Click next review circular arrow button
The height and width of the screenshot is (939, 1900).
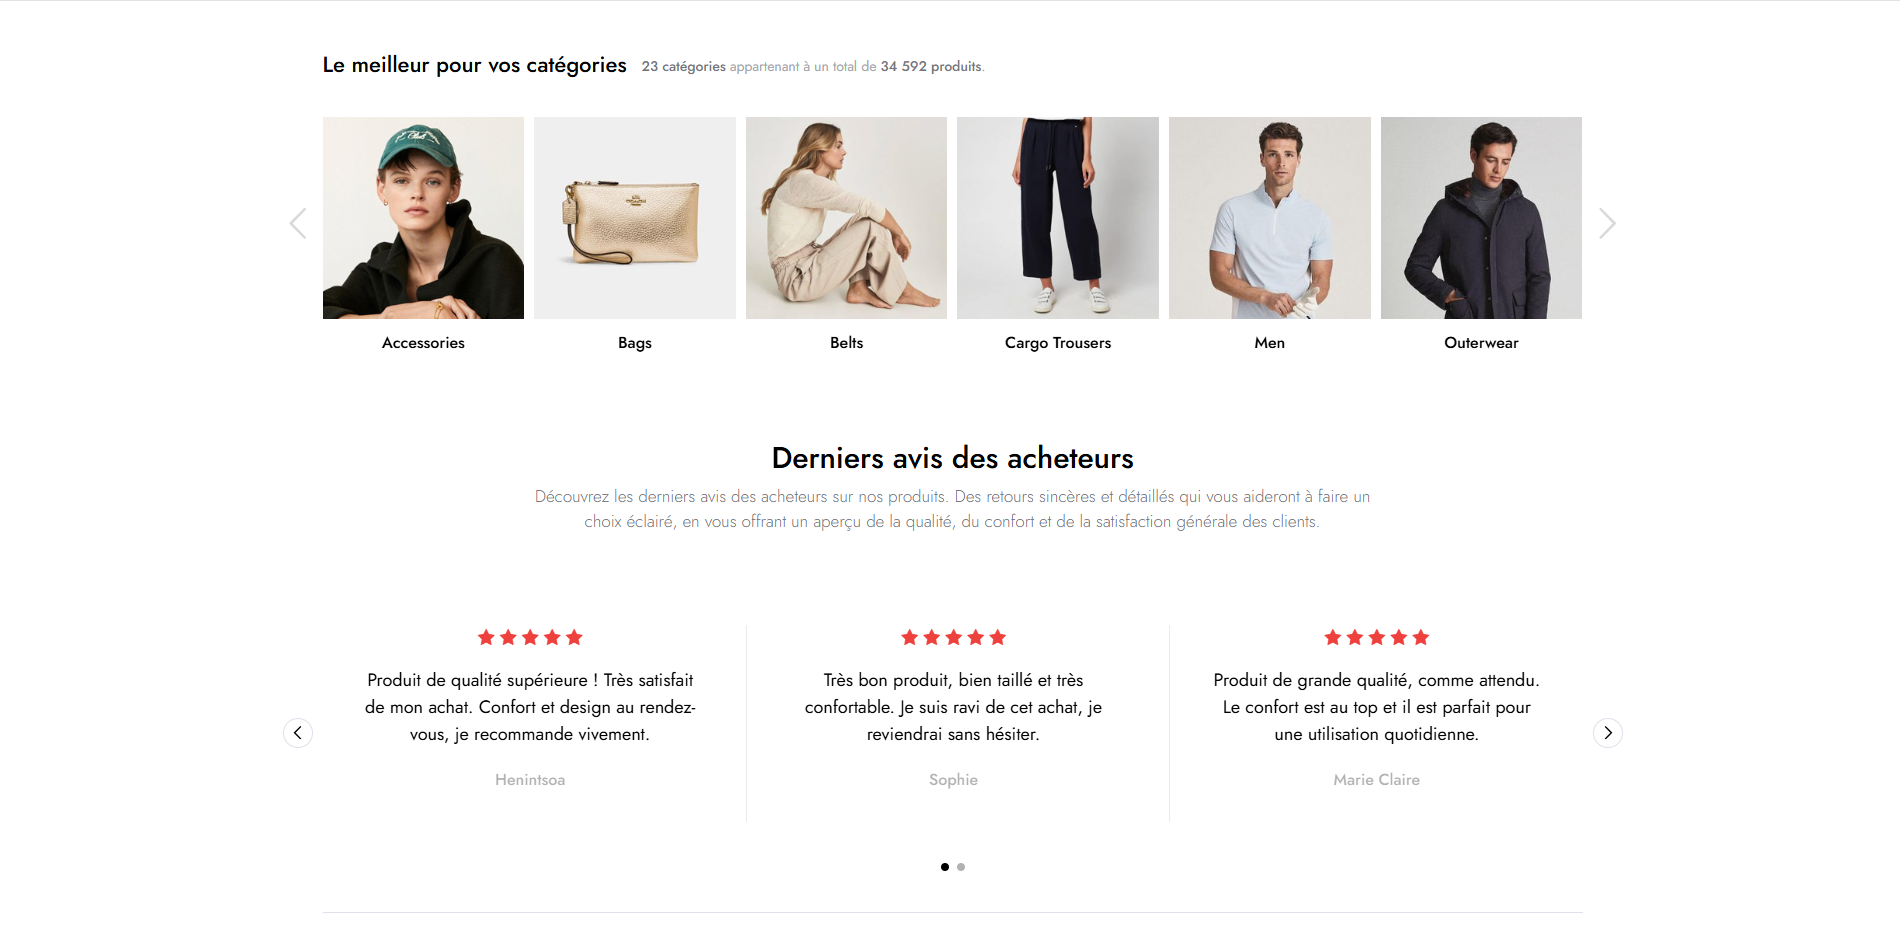1608,733
